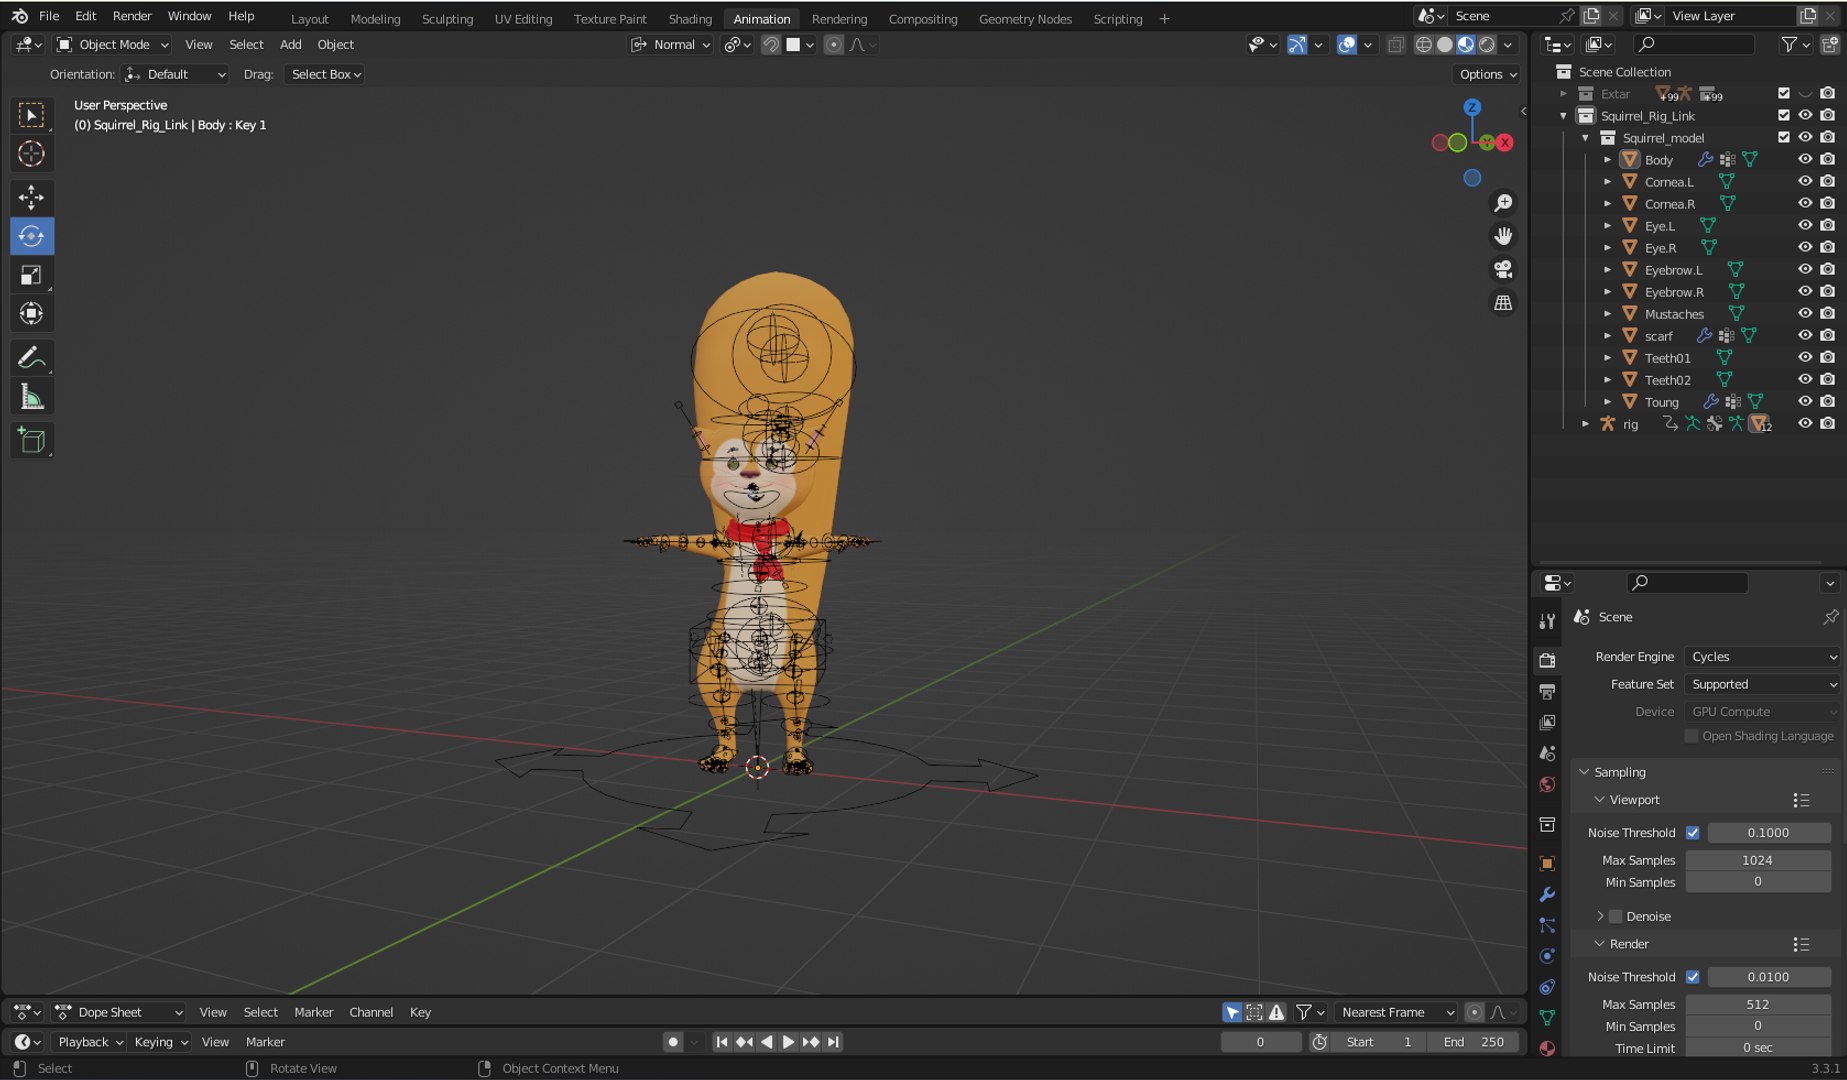The width and height of the screenshot is (1847, 1080).
Task: Select the Add Cube tool
Action: (x=31, y=441)
